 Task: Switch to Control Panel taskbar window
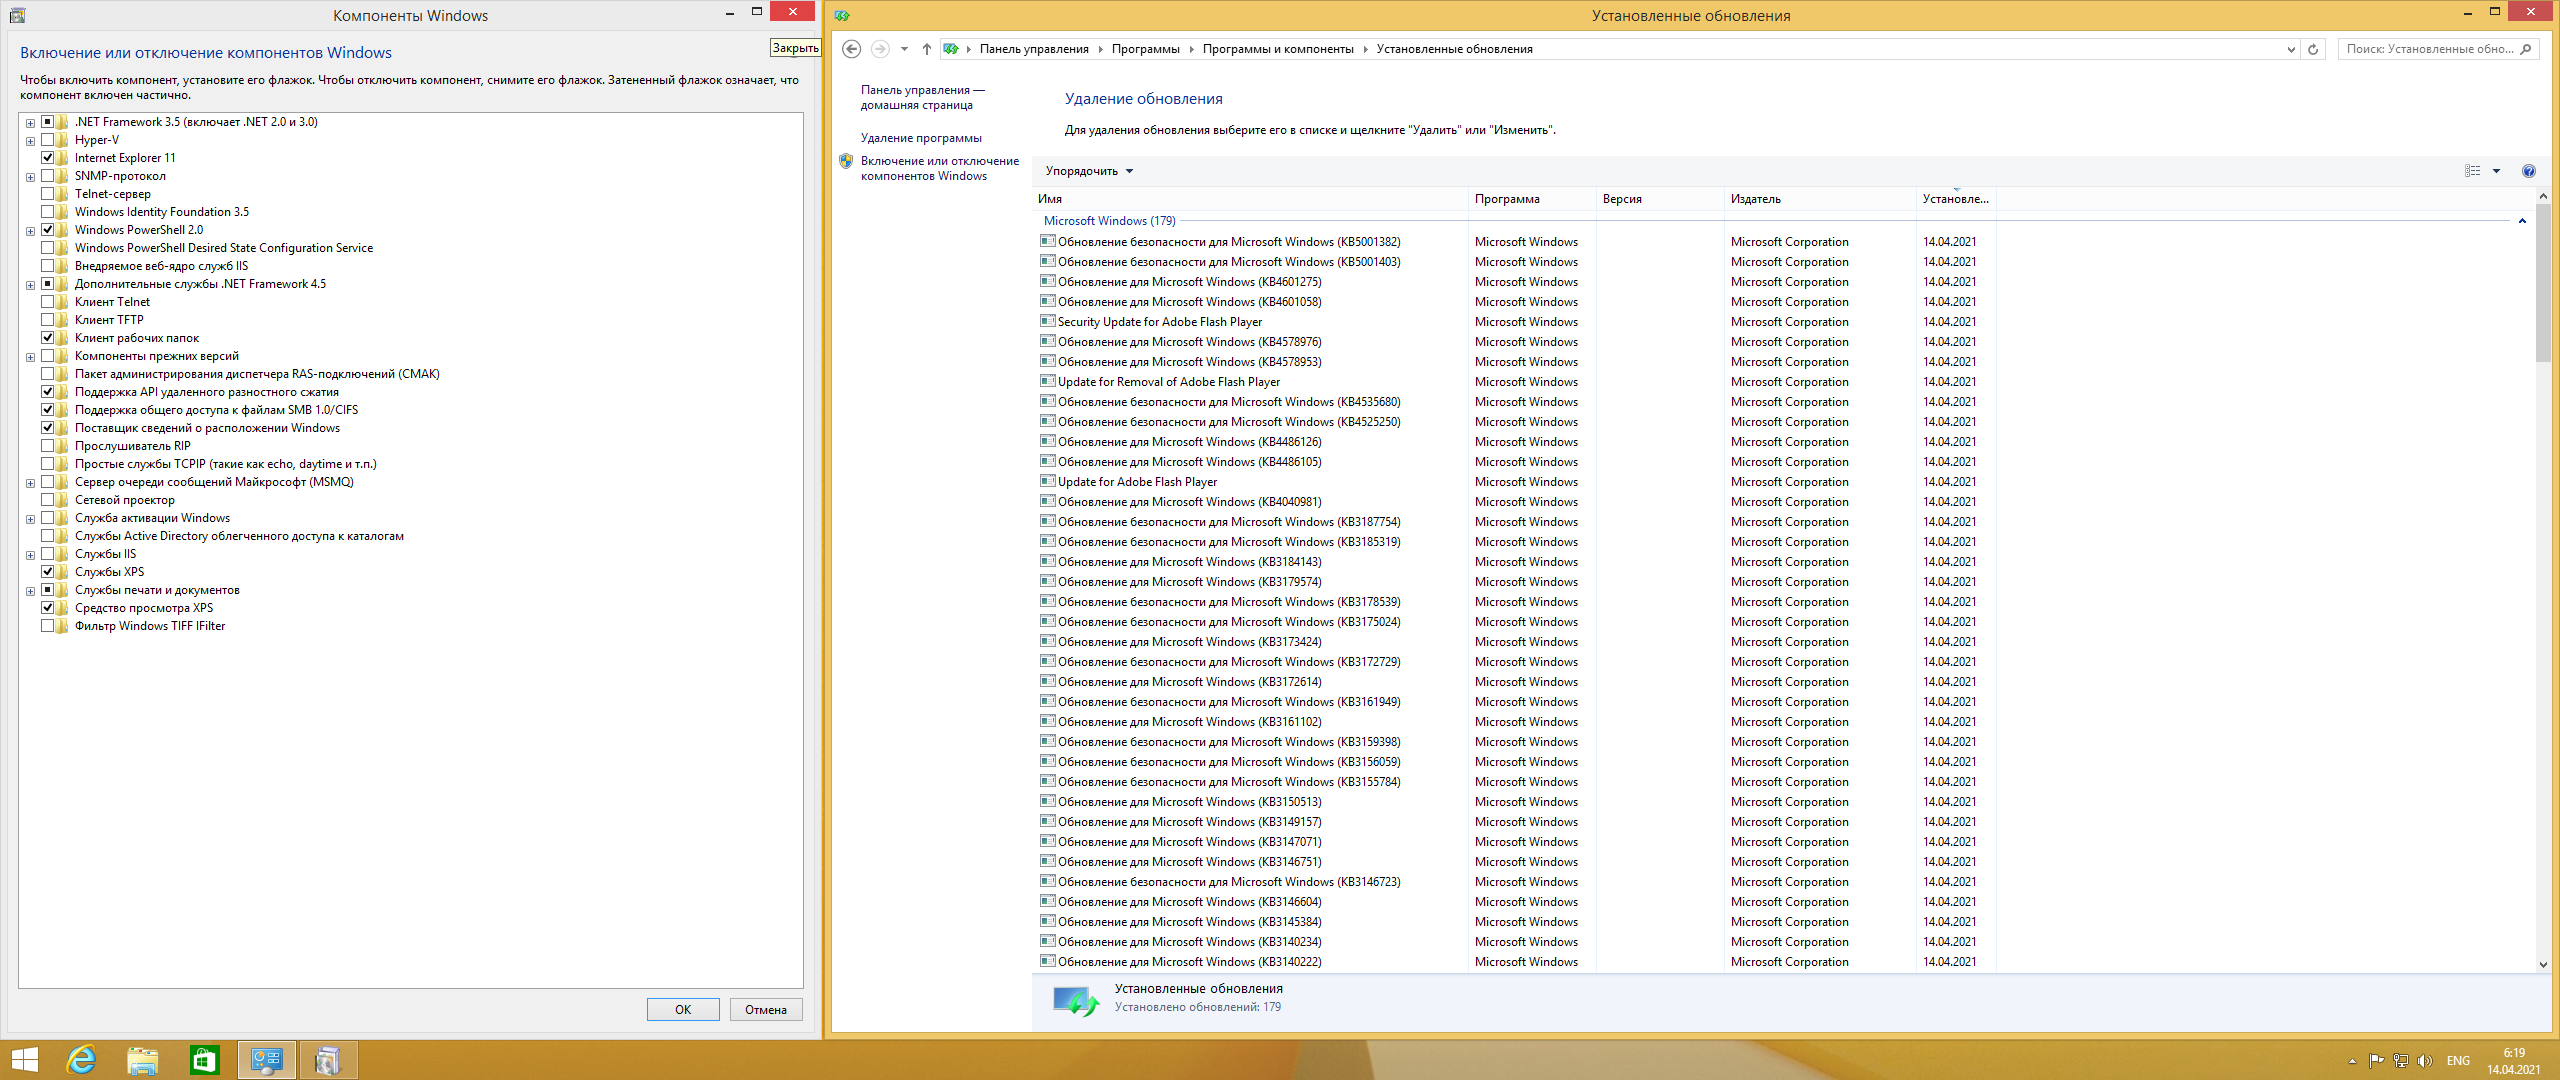267,1060
